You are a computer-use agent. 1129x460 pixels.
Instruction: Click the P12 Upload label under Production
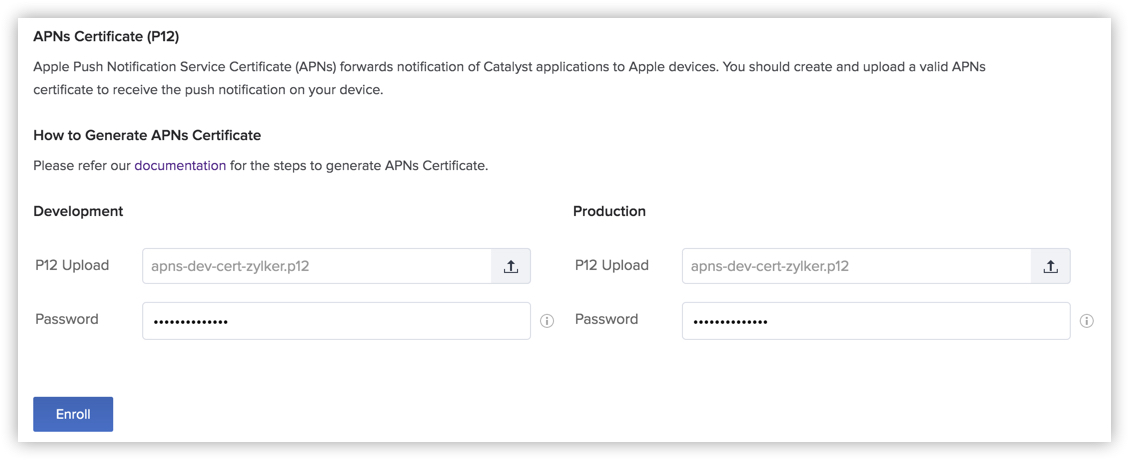[x=612, y=265]
